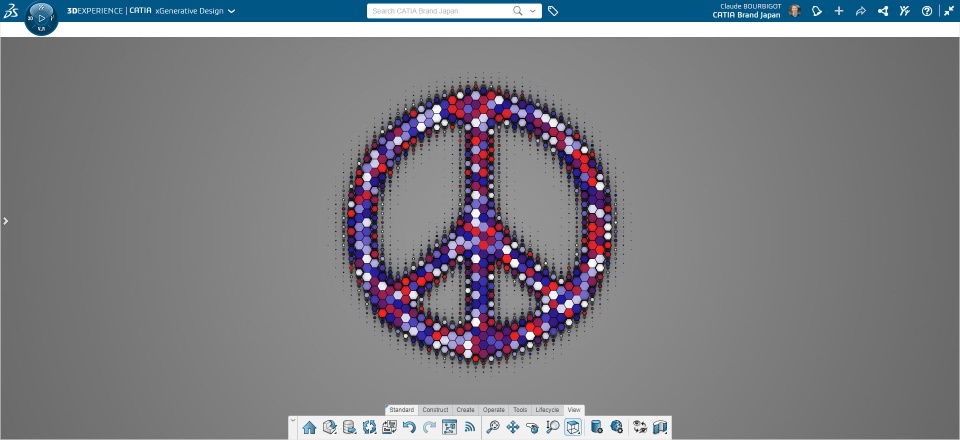Switch to the Lifecycle tab

click(547, 410)
